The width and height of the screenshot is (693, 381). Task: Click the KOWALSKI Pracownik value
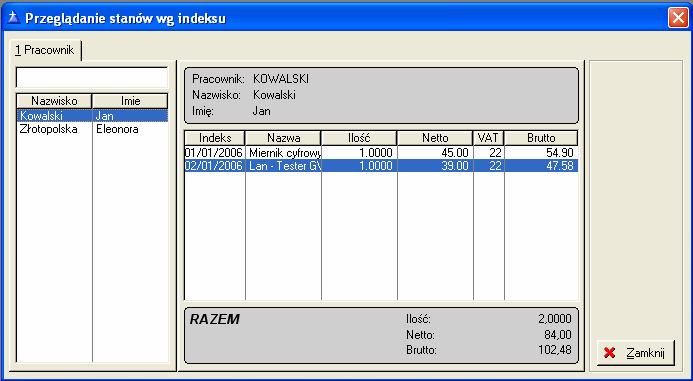[281, 79]
